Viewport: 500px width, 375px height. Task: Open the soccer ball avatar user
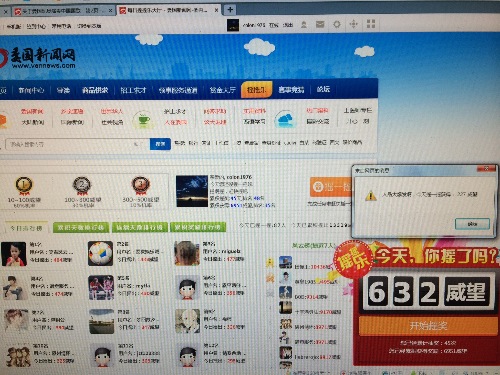point(100,254)
